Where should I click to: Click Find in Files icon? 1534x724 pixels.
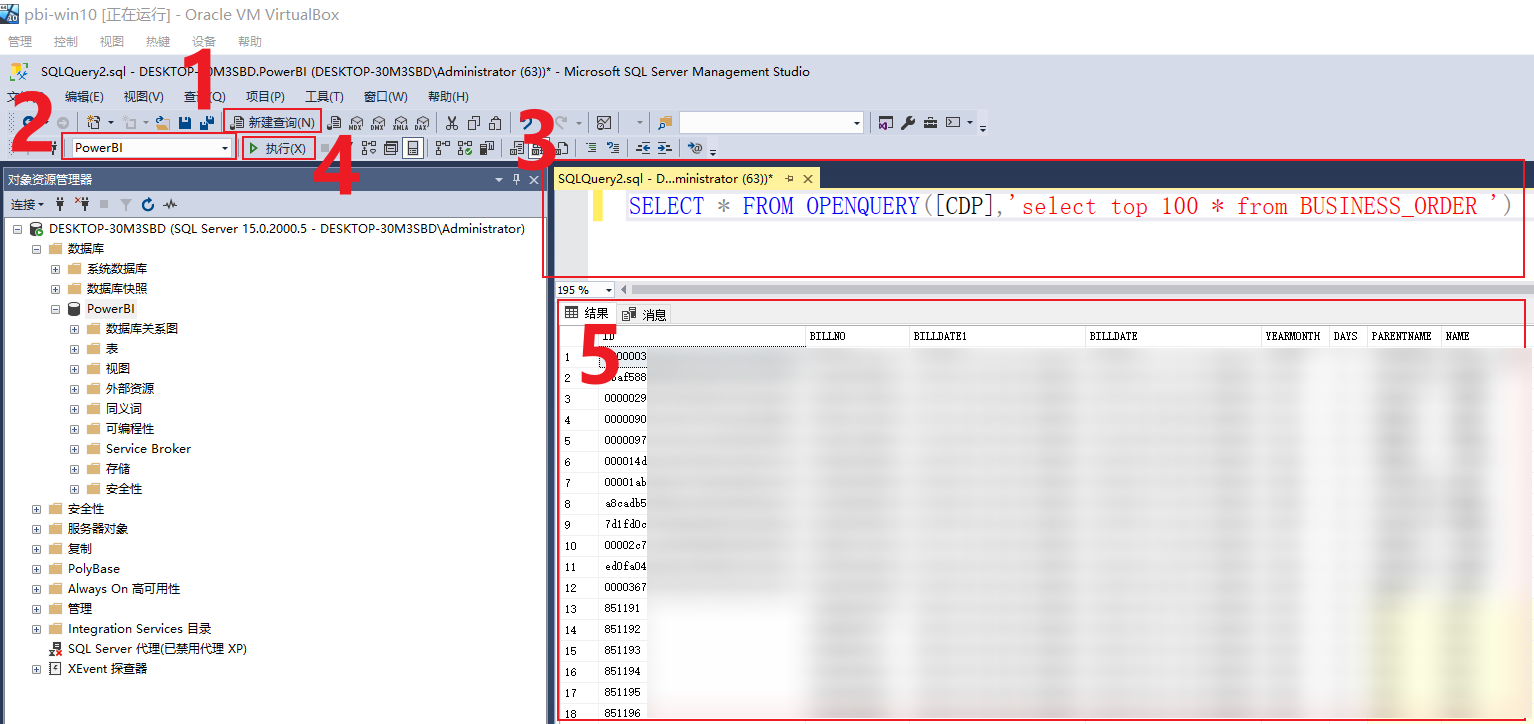coord(665,123)
